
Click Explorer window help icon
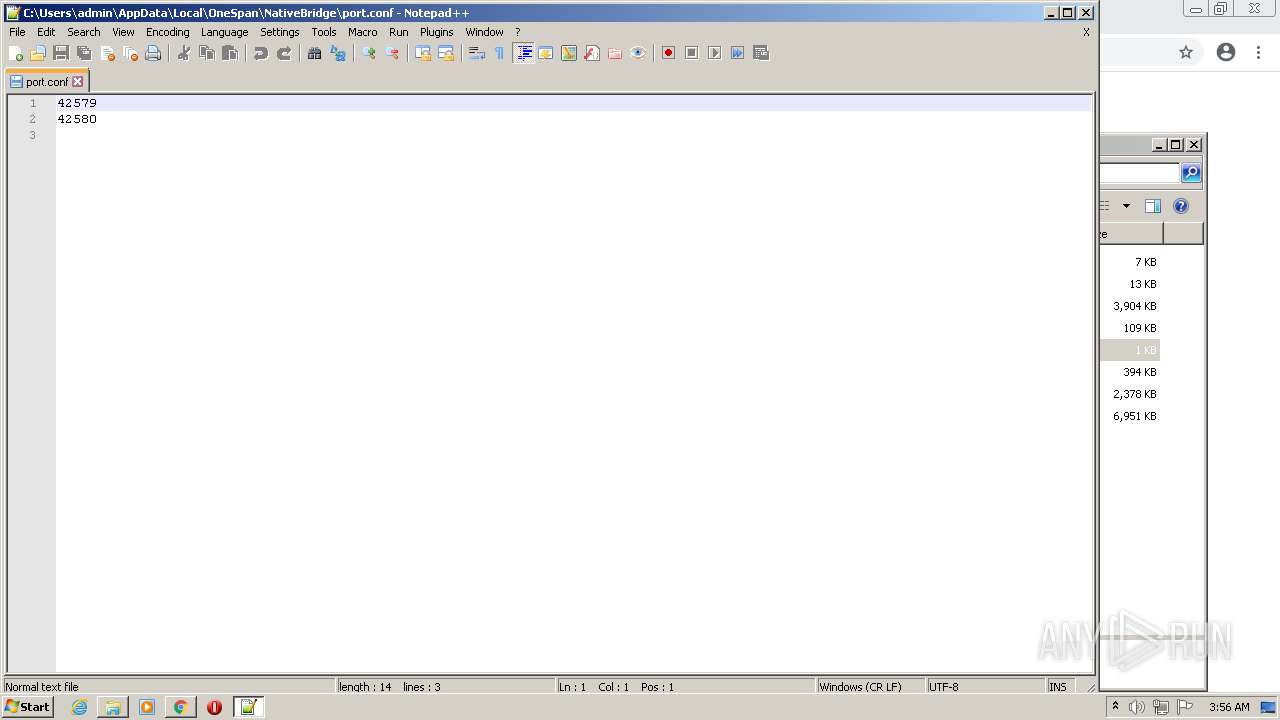tap(1181, 206)
